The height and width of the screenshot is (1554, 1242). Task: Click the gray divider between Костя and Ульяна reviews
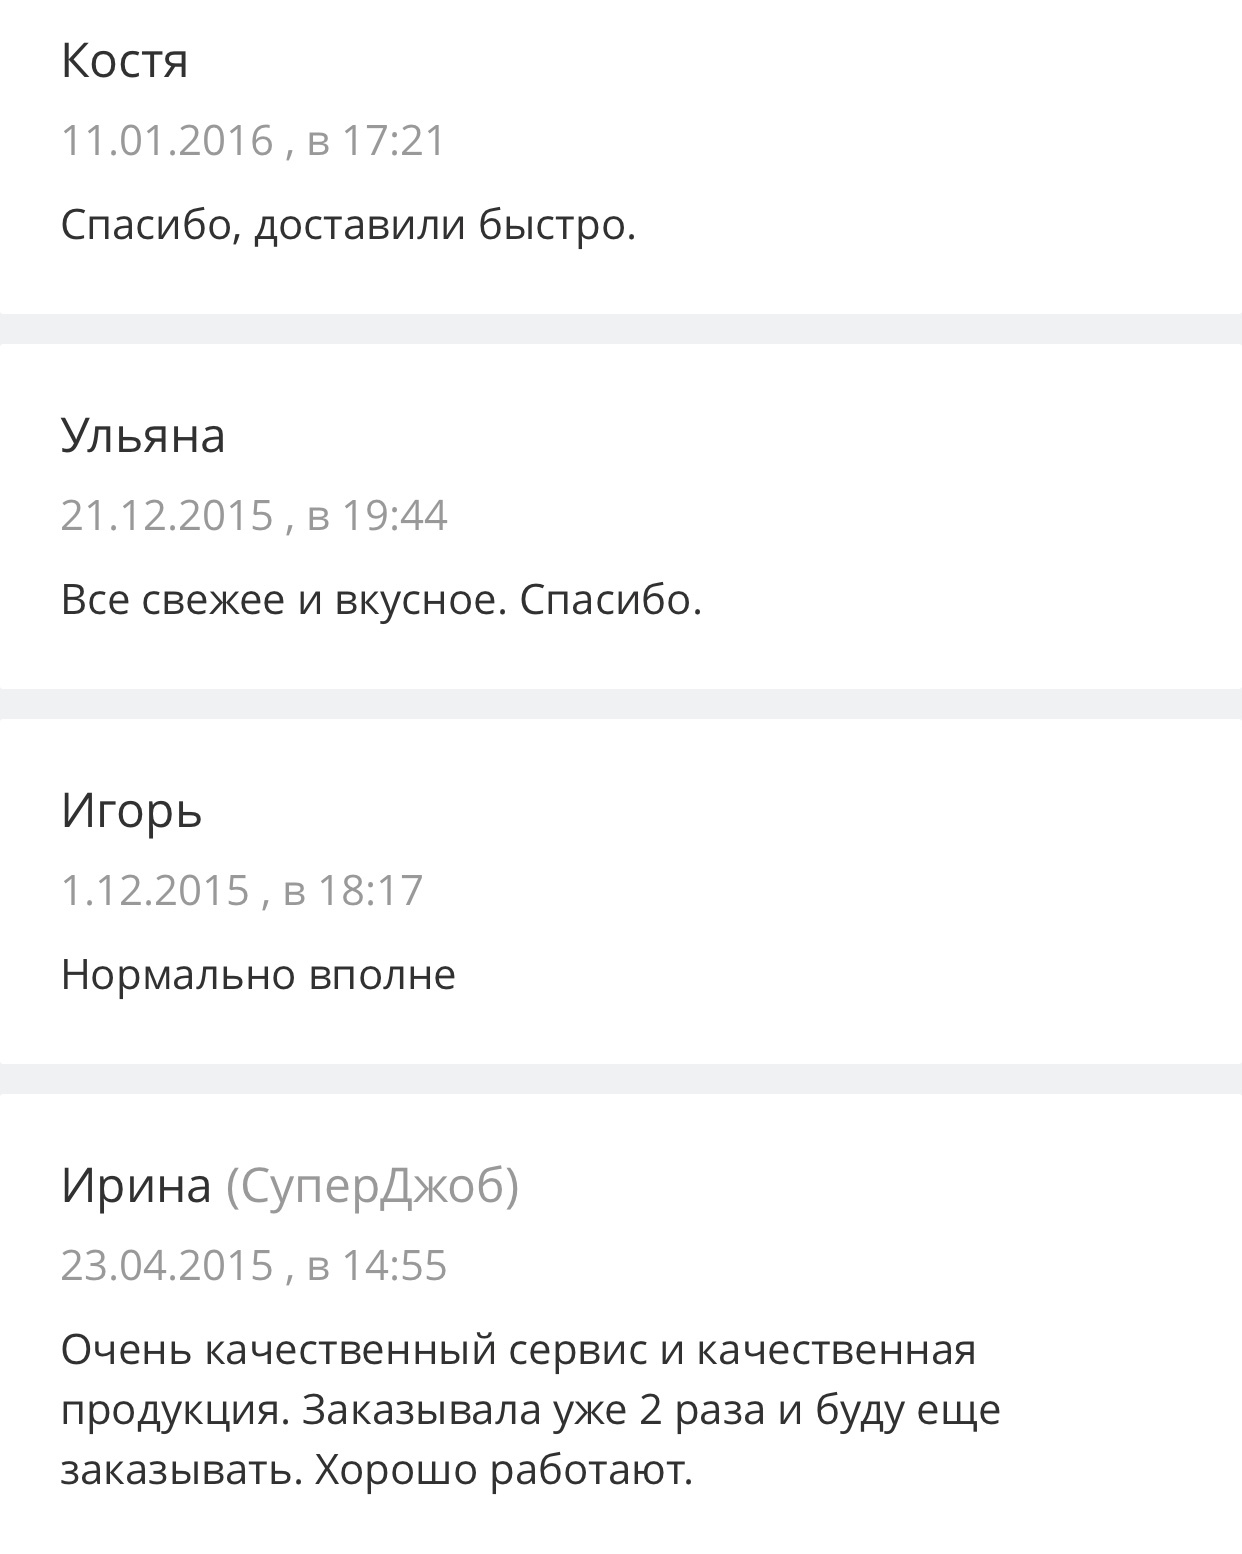621,329
